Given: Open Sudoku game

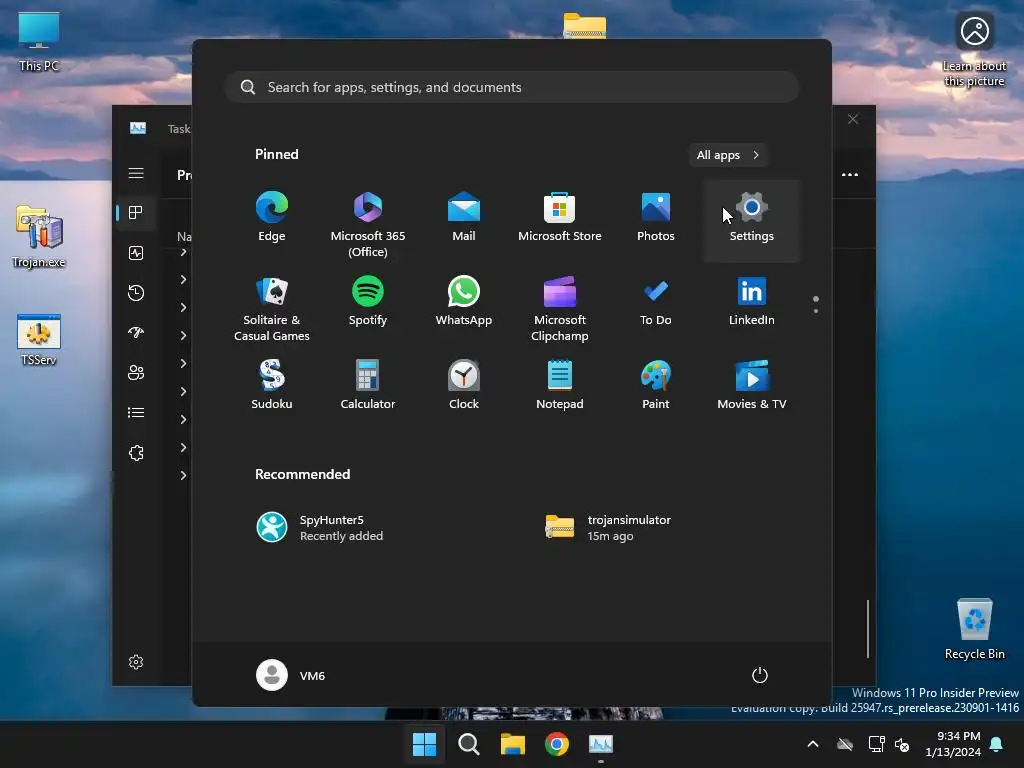Looking at the screenshot, I should click(272, 385).
